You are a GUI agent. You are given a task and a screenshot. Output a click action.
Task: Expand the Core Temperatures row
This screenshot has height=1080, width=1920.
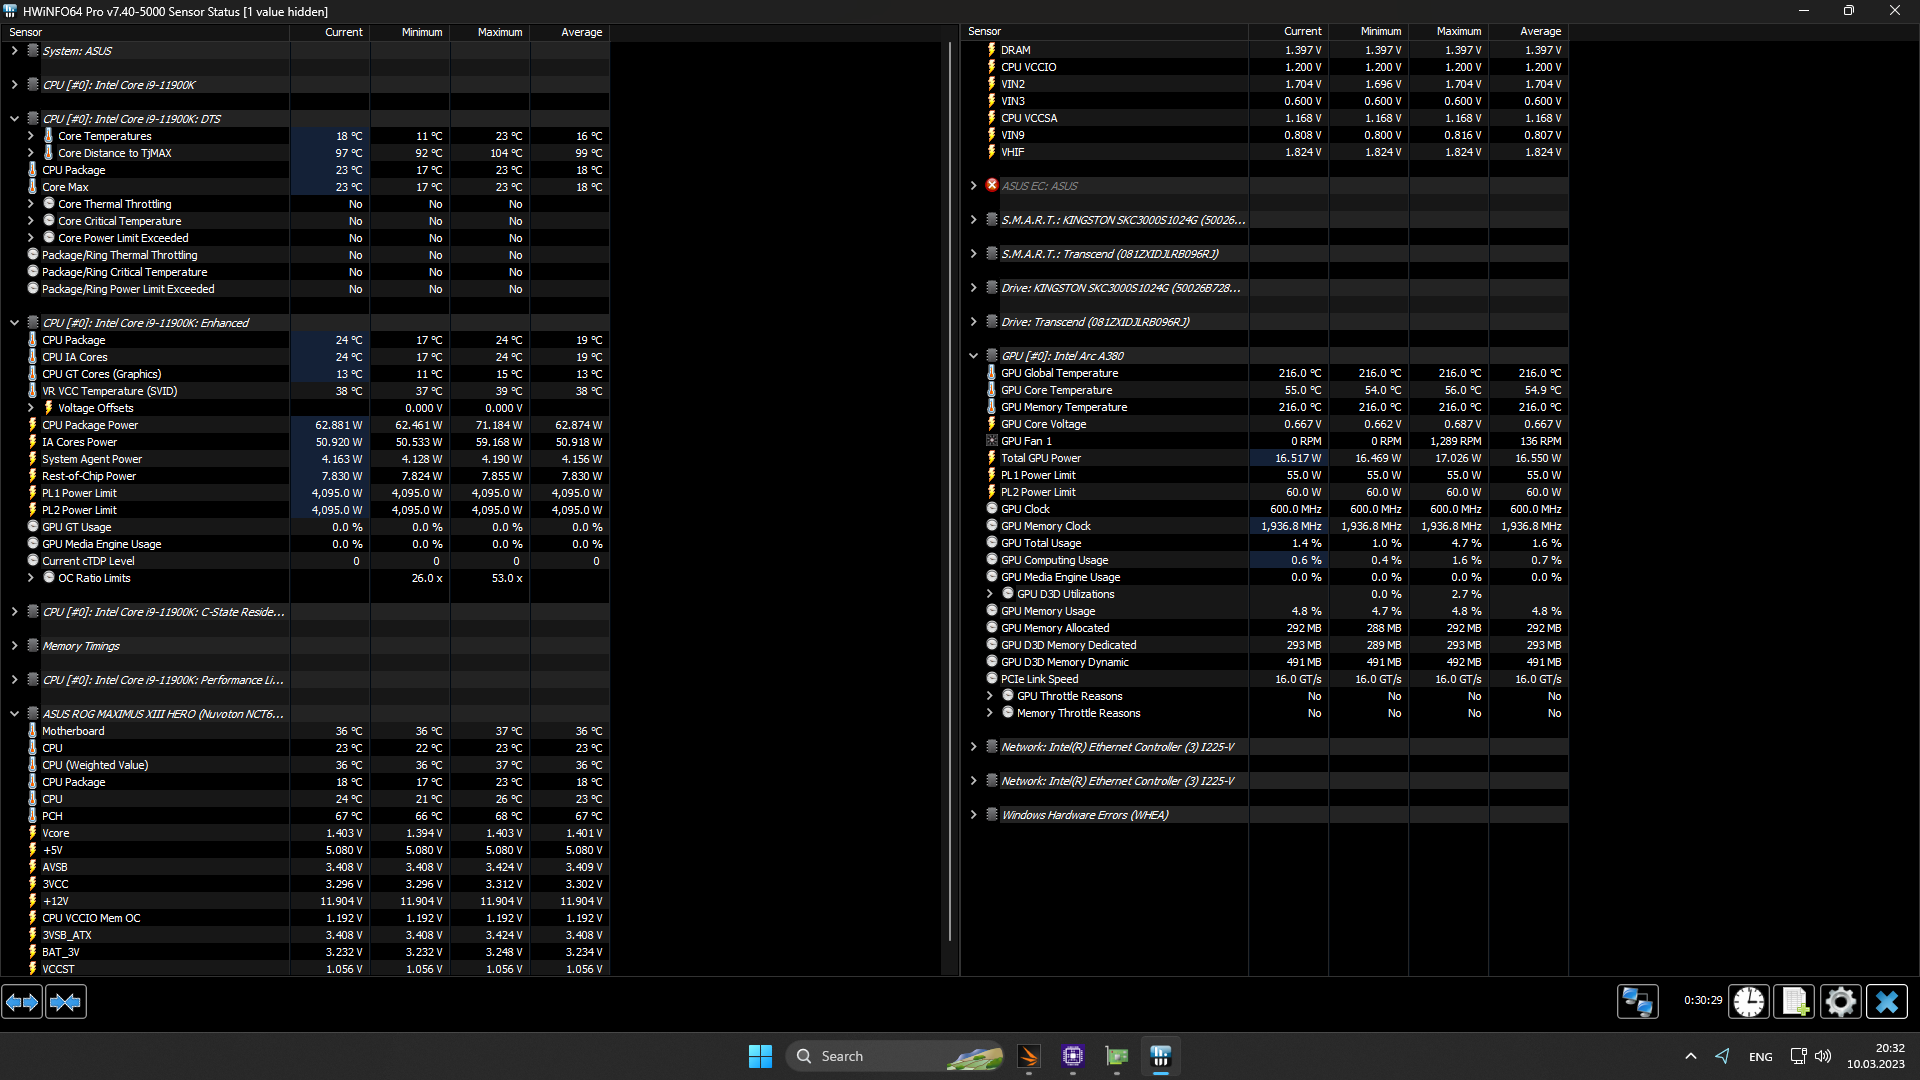click(30, 136)
